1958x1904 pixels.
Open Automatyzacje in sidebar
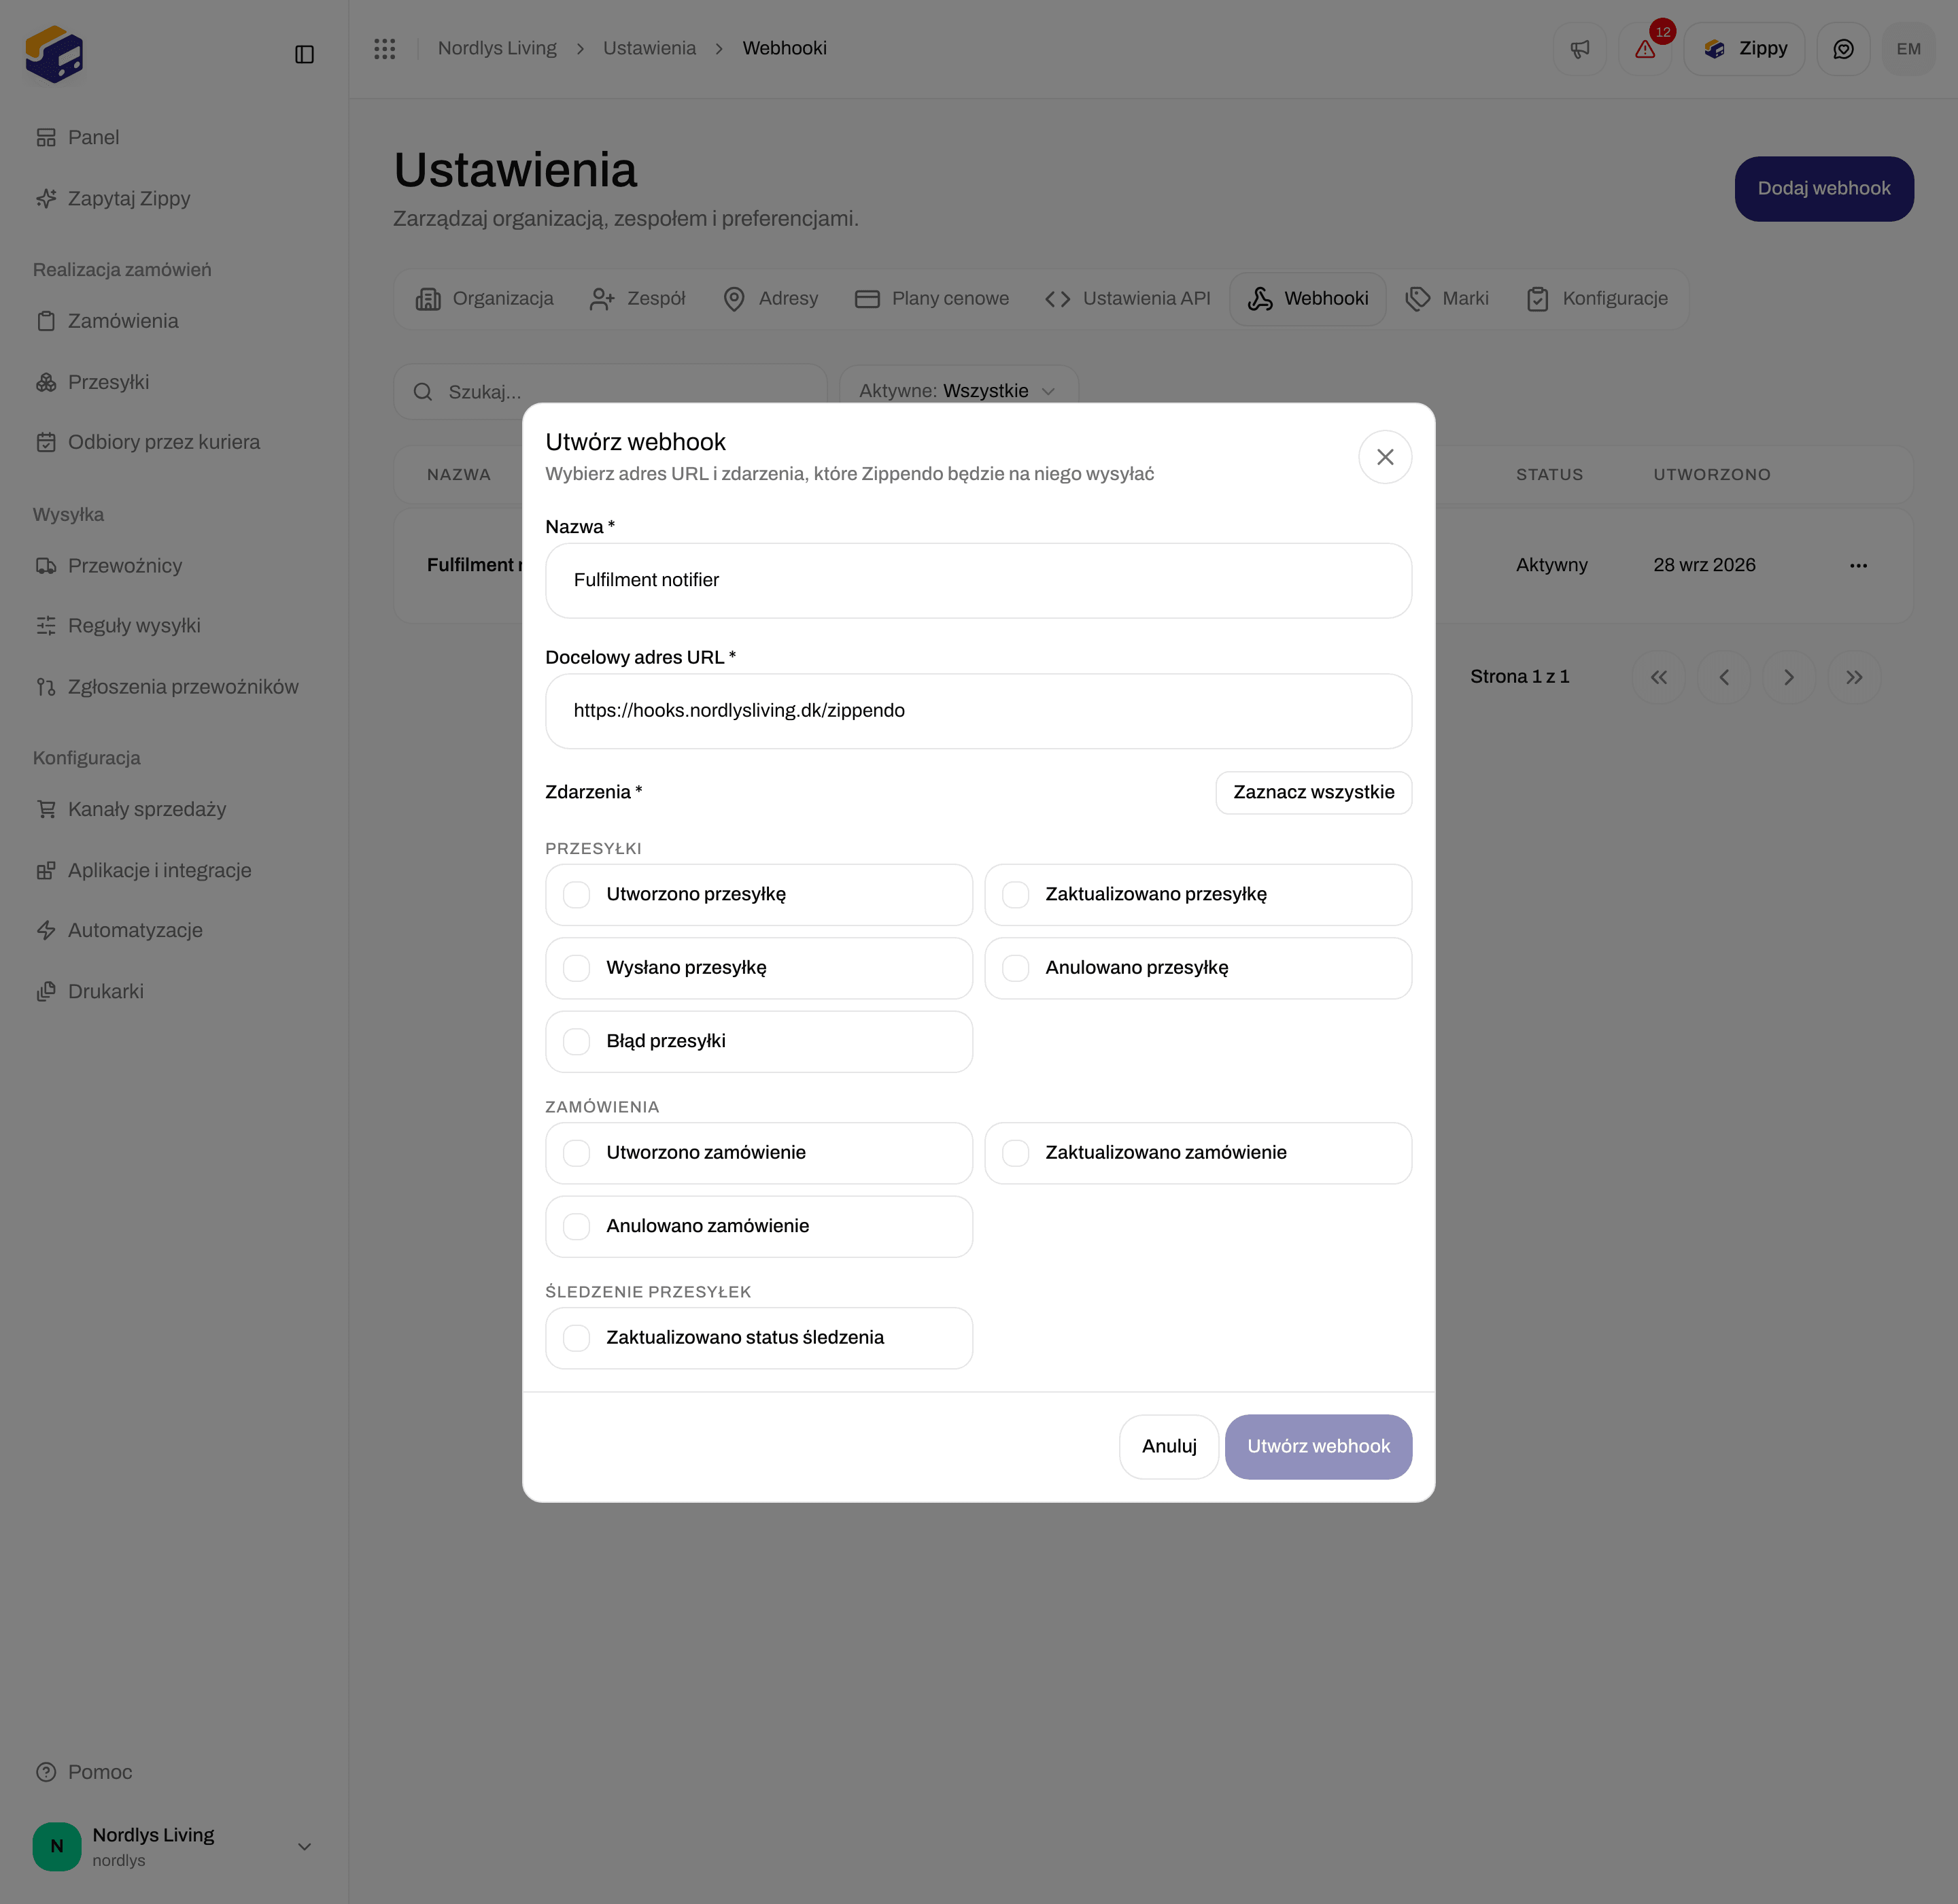[119, 931]
